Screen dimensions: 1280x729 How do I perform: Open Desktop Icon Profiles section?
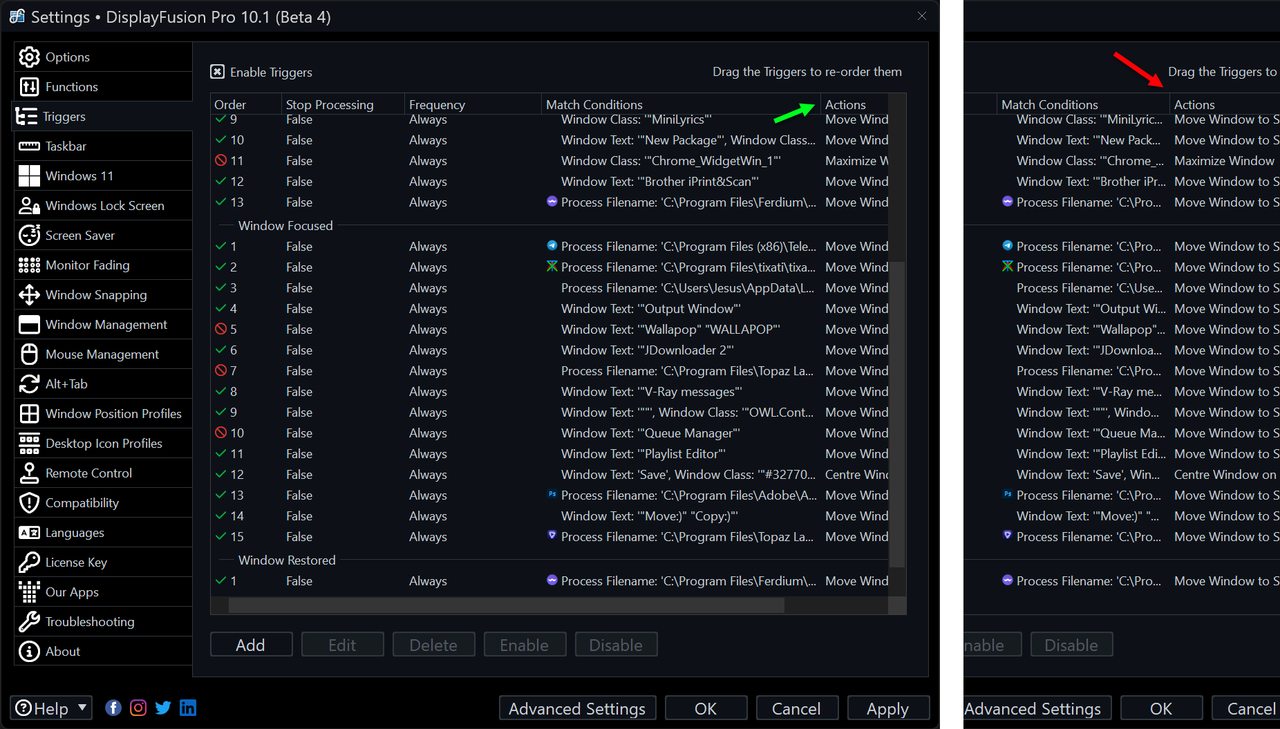pos(102,443)
